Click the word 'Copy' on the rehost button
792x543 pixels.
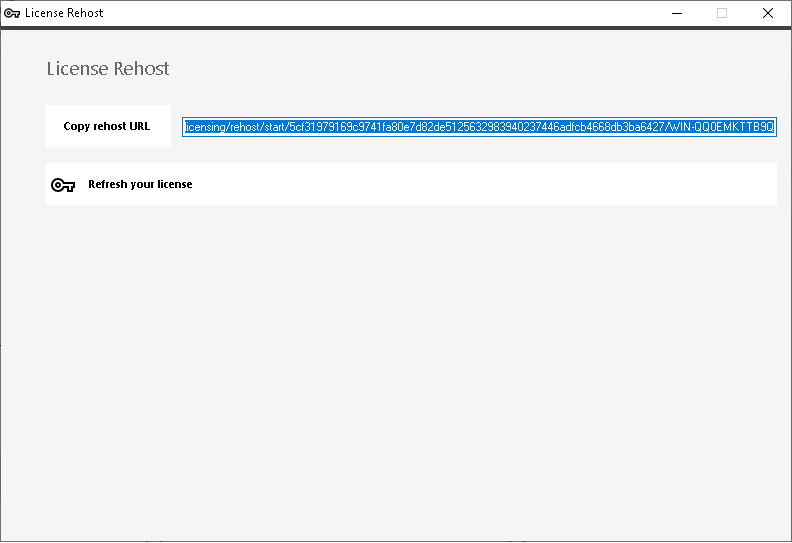pyautogui.click(x=76, y=126)
